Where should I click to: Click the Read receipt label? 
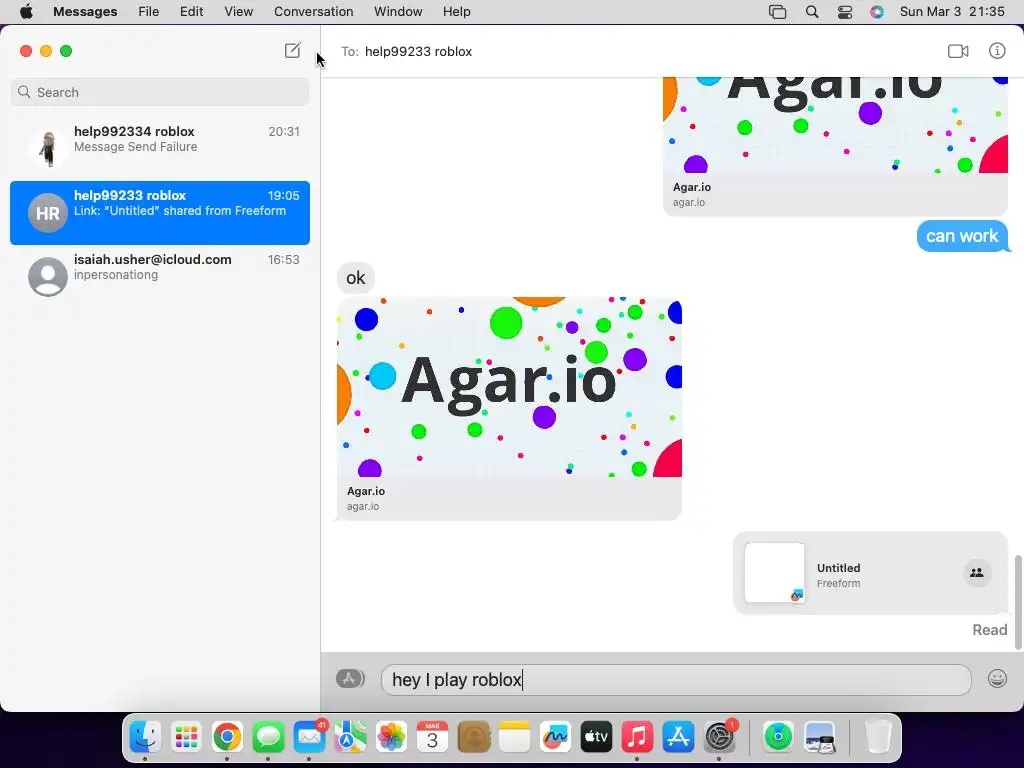pos(989,630)
